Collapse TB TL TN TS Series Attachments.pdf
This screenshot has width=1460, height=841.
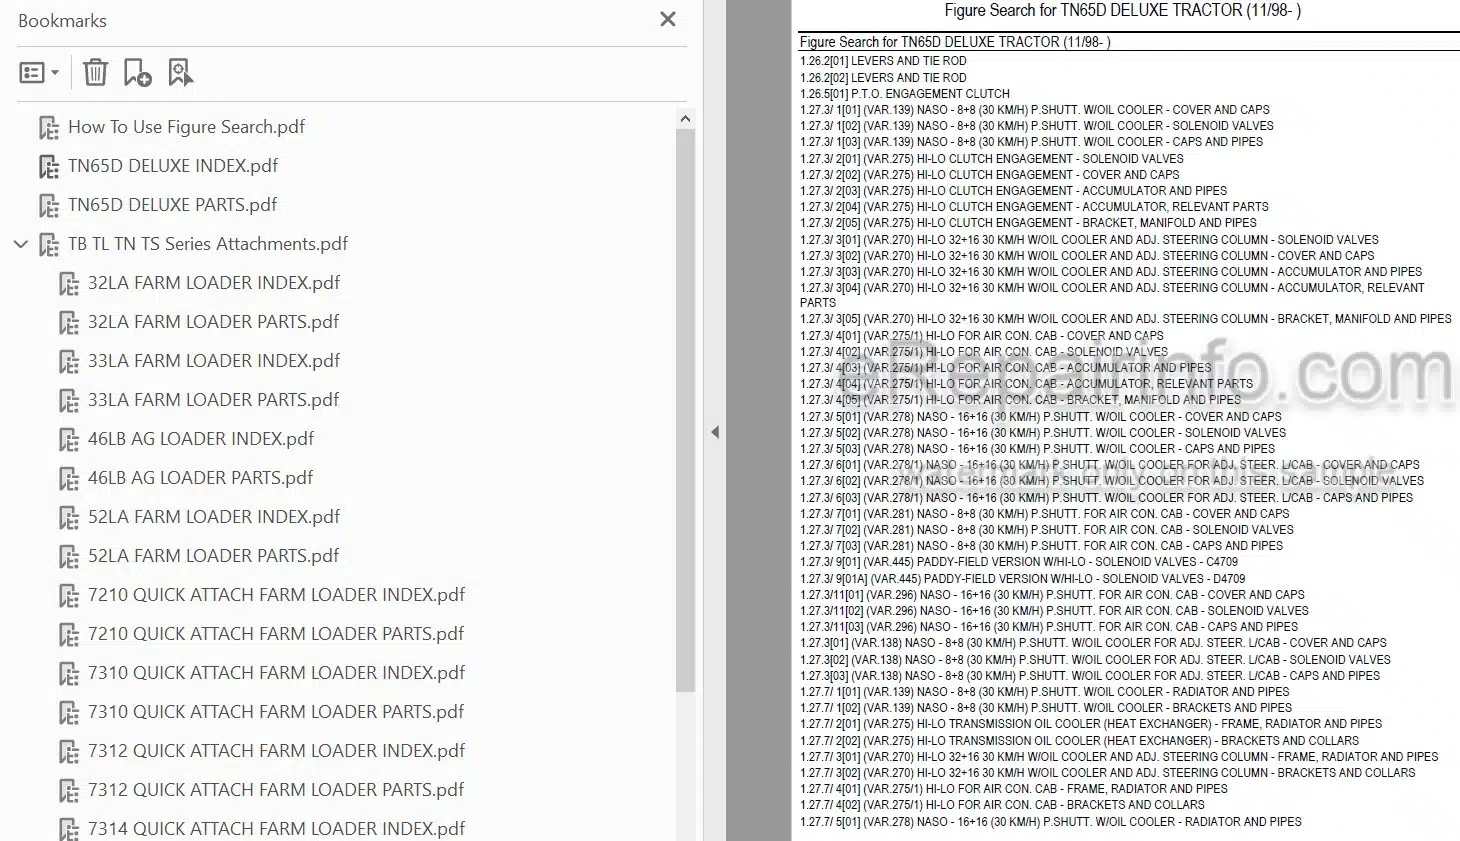(20, 244)
